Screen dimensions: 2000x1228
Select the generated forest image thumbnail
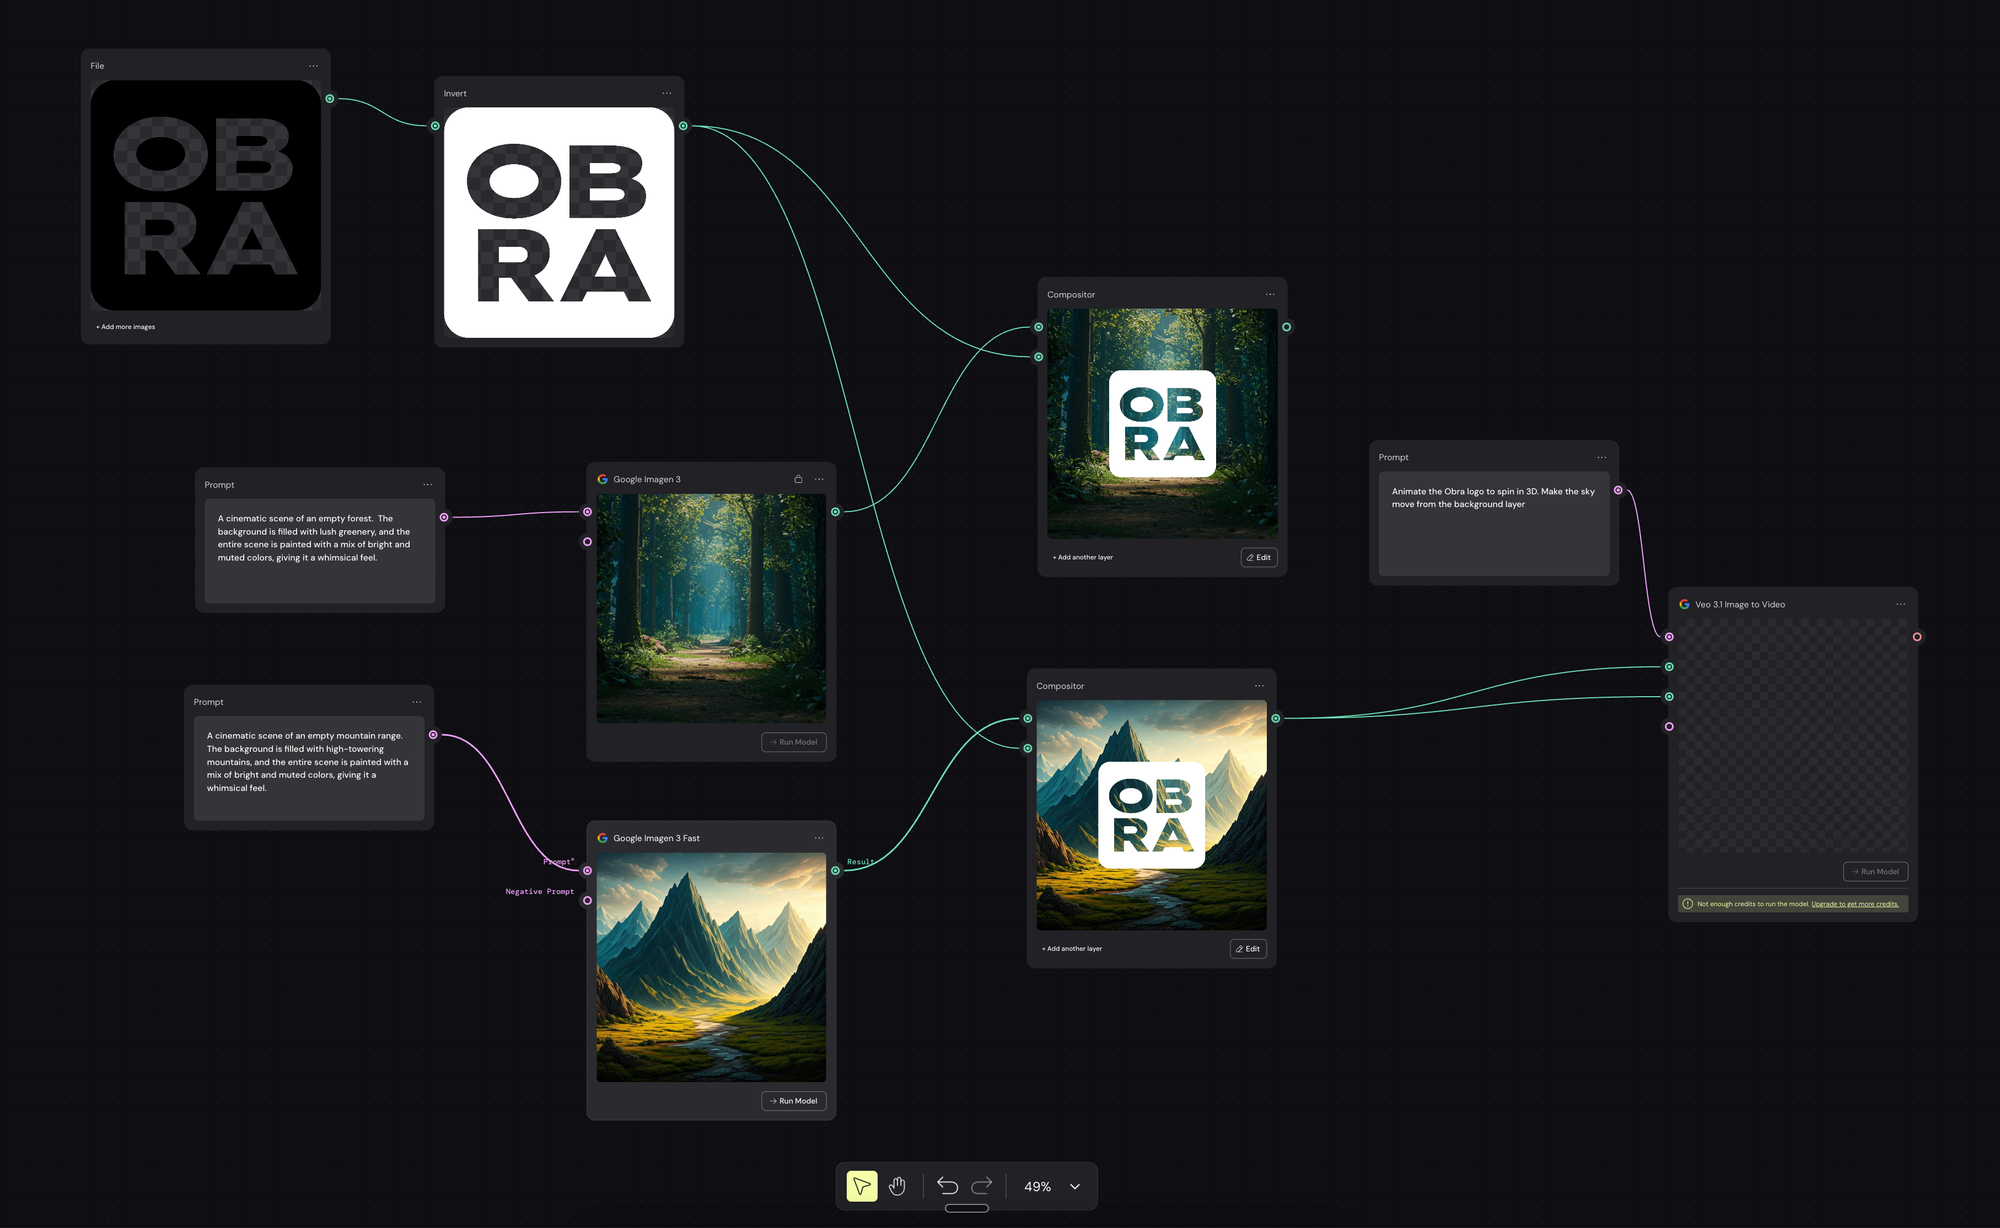coord(711,608)
